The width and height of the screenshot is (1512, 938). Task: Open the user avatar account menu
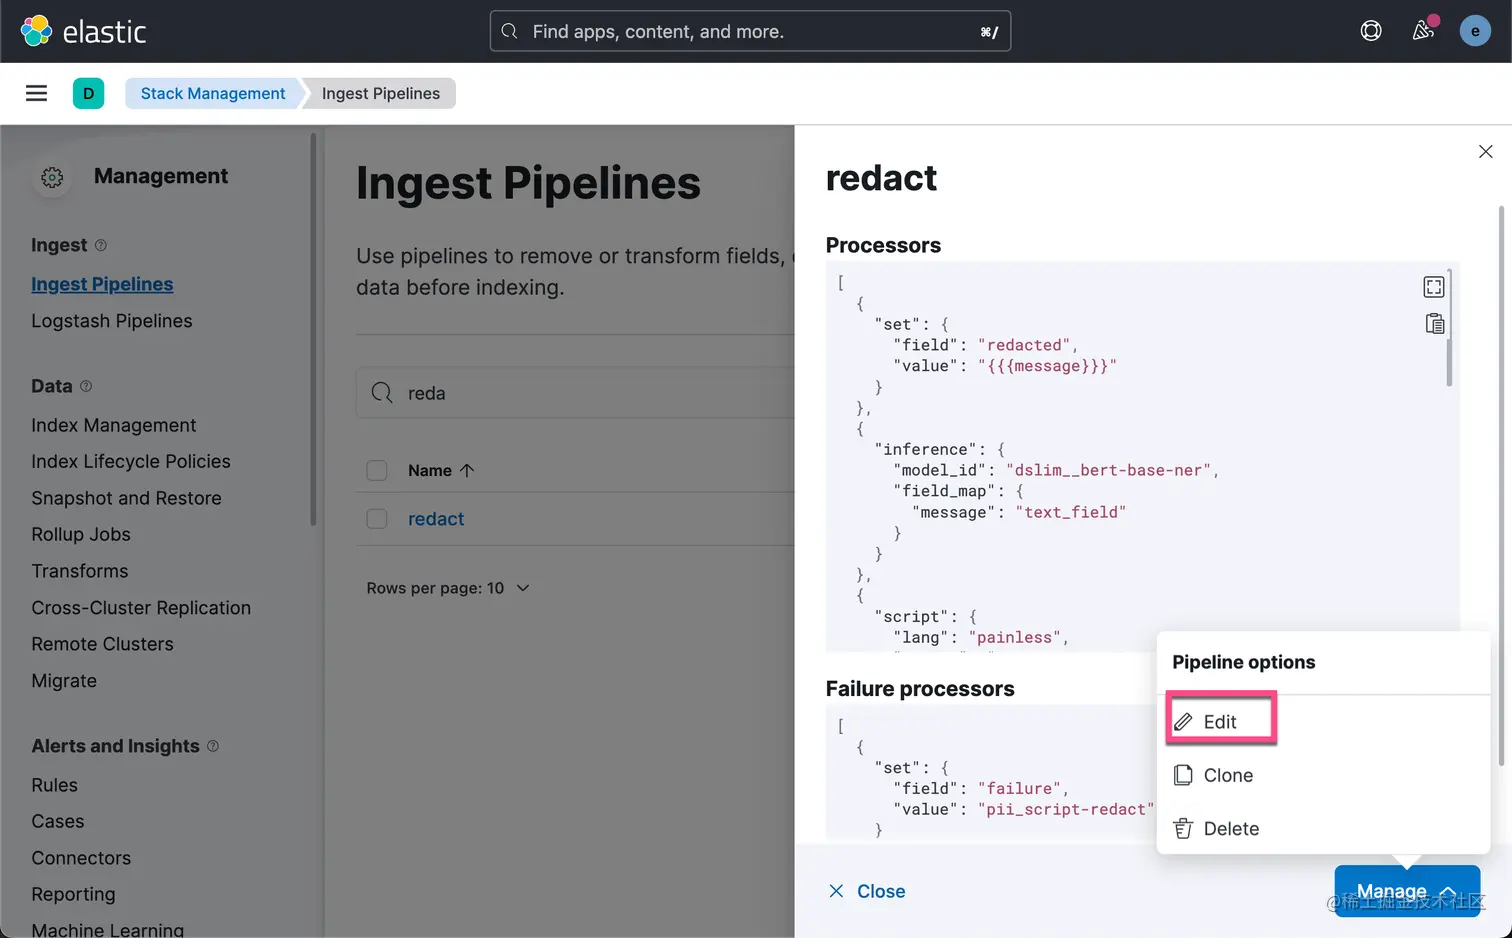coord(1475,31)
